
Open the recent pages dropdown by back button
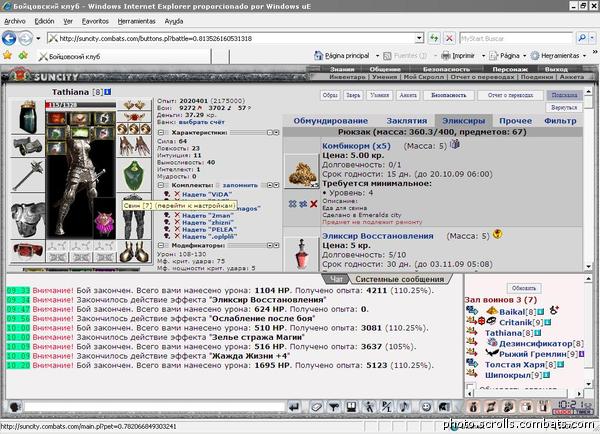click(38, 38)
